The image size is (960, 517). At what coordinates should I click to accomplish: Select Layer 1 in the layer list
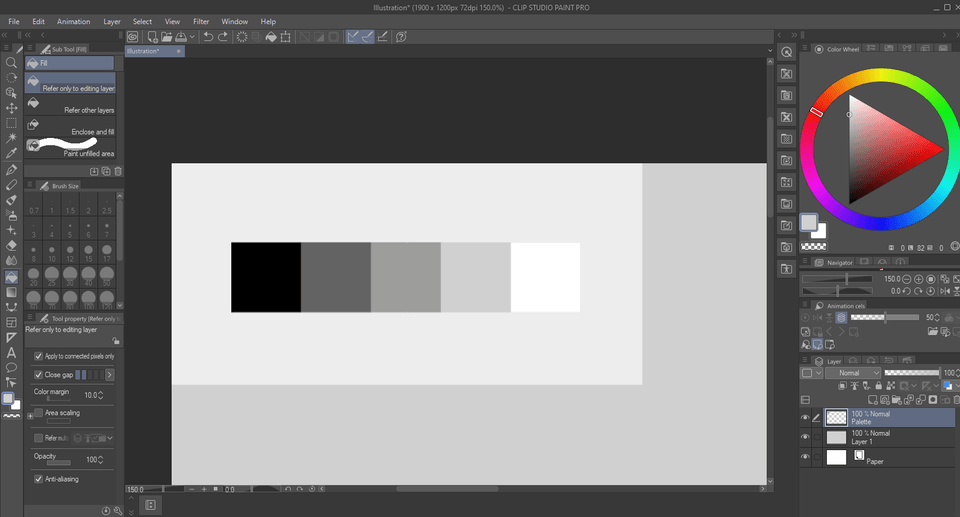pyautogui.click(x=880, y=437)
